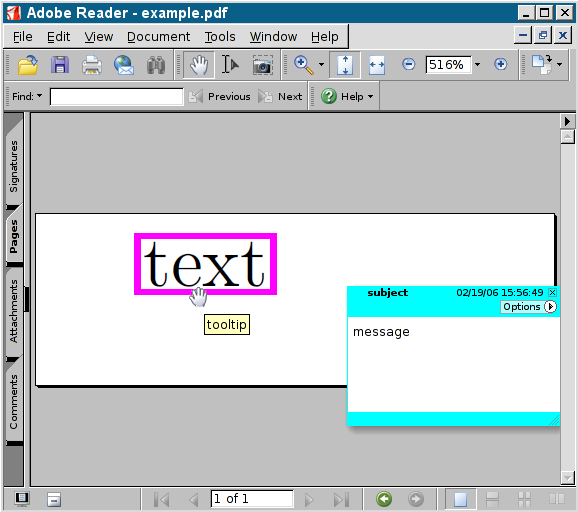Switch to Single Page layout
The height and width of the screenshot is (512, 578).
click(460, 499)
